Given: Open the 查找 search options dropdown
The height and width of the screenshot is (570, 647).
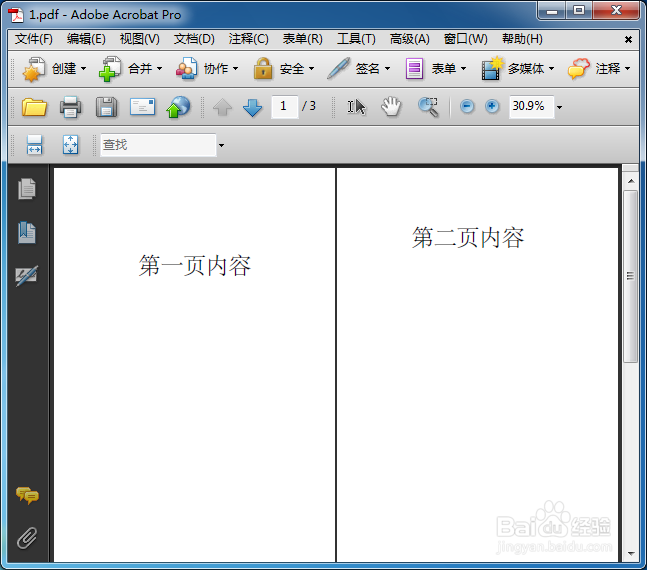Looking at the screenshot, I should [221, 145].
